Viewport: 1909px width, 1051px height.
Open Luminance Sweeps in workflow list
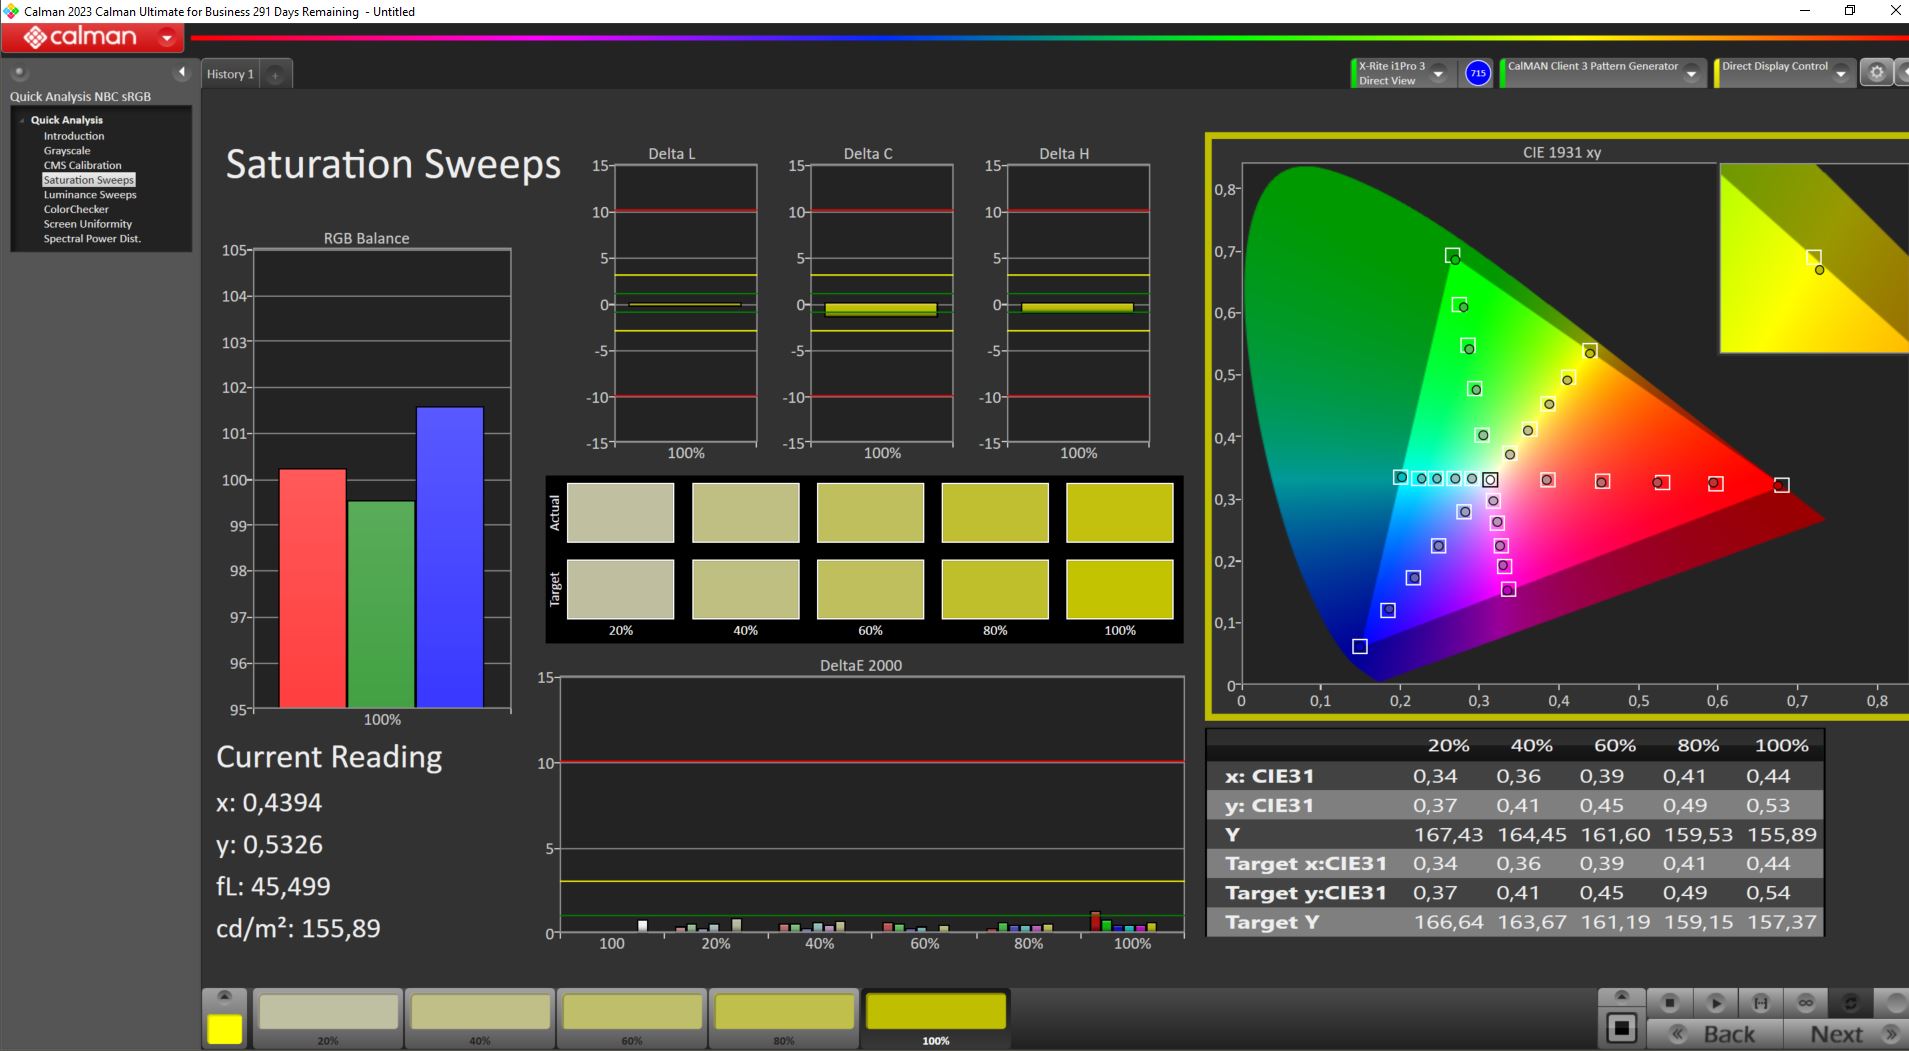tap(90, 195)
